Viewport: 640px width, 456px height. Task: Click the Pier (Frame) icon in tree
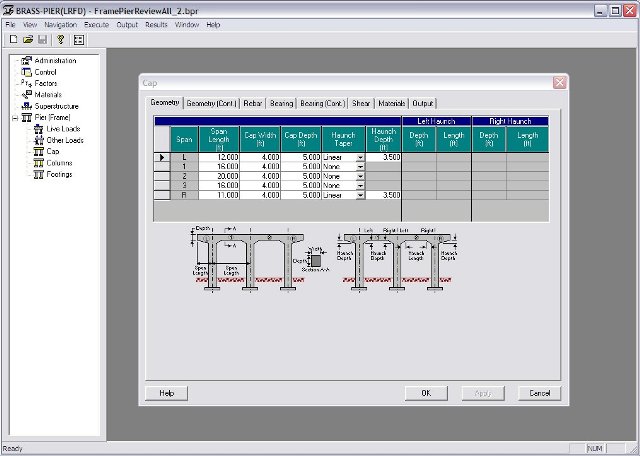point(27,118)
